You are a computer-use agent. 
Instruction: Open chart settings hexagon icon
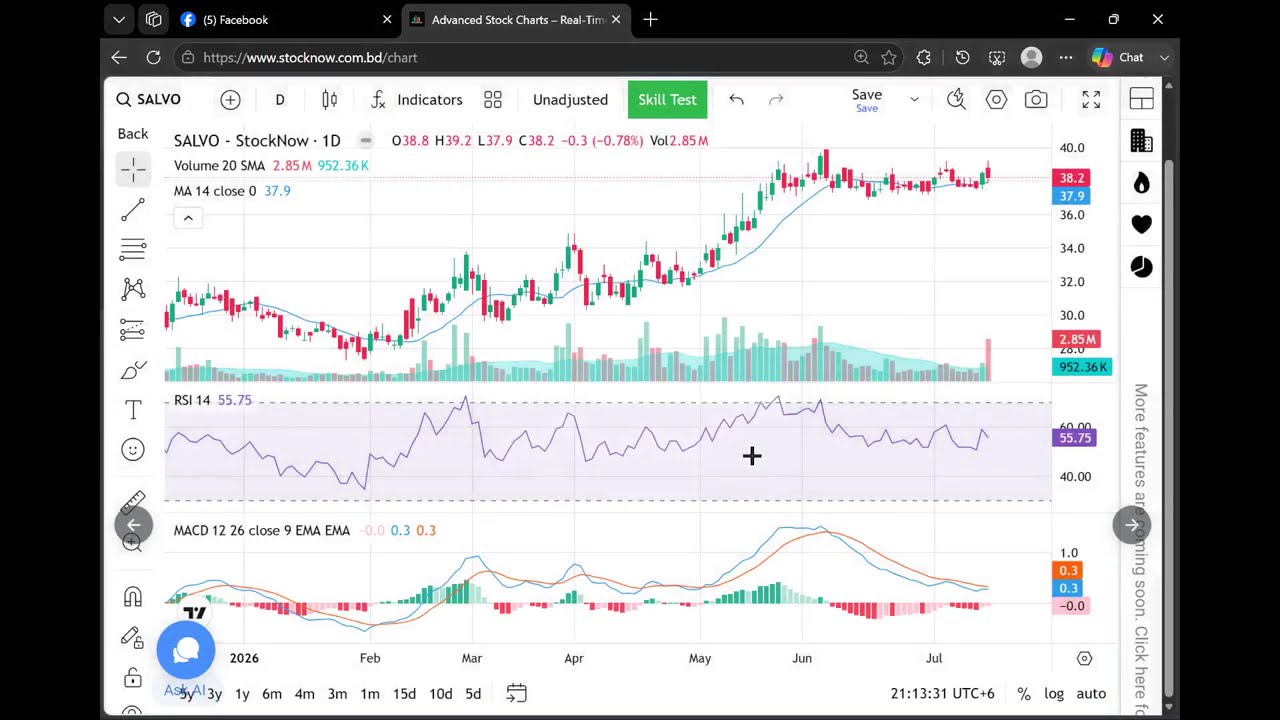pyautogui.click(x=996, y=99)
